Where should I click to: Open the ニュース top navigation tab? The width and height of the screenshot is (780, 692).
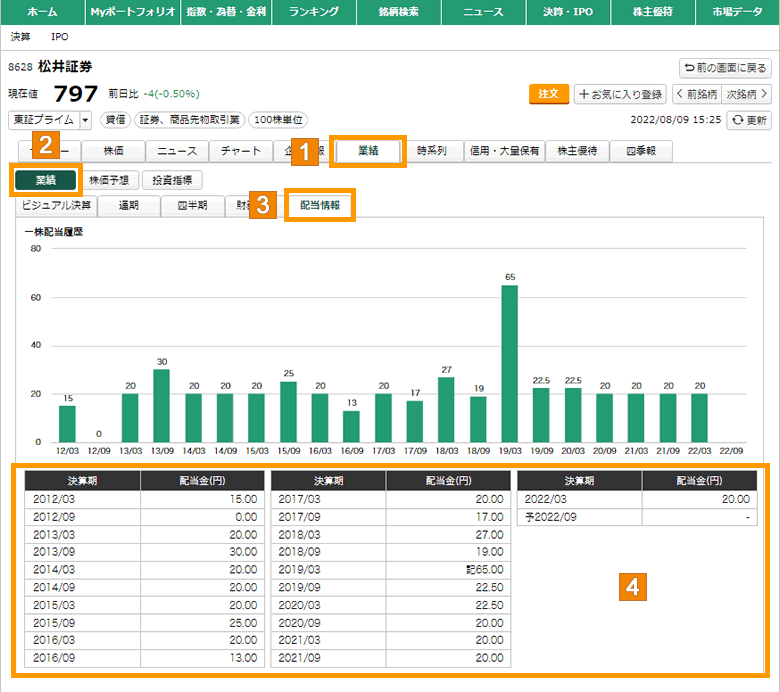pos(483,12)
